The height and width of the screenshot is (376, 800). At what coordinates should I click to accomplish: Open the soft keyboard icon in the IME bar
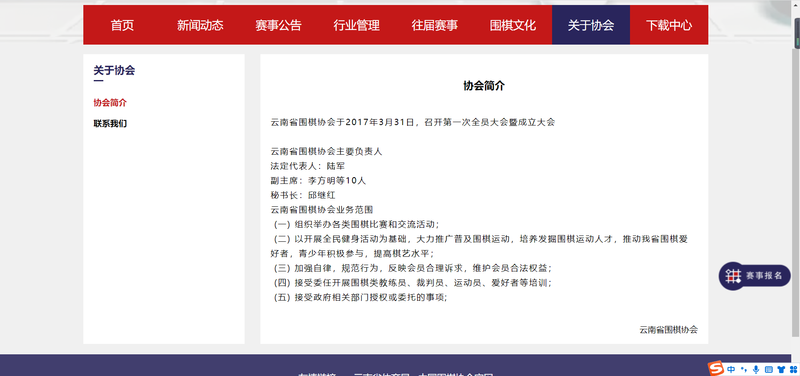[769, 369]
